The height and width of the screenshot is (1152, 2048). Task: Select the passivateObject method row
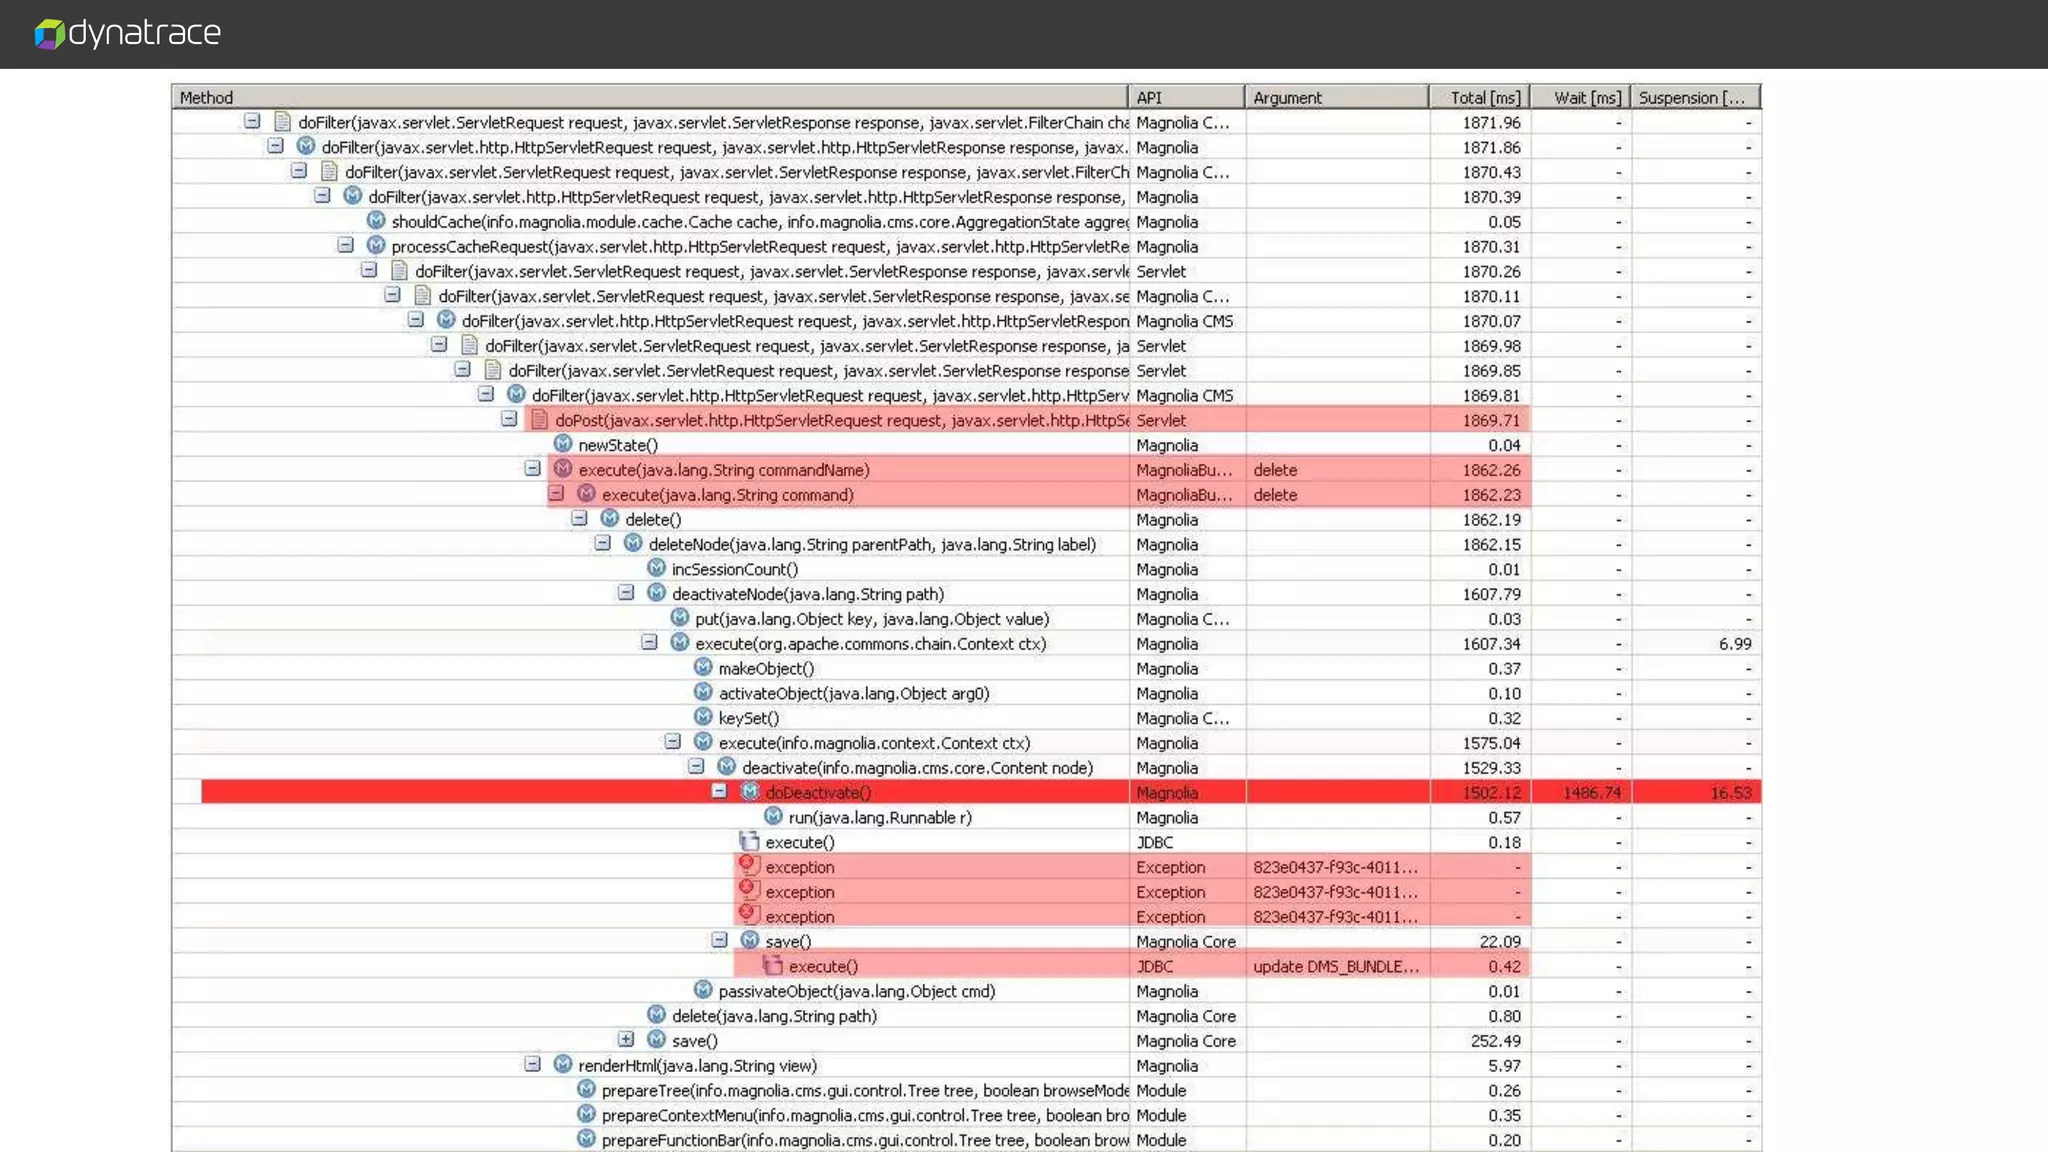coord(856,991)
